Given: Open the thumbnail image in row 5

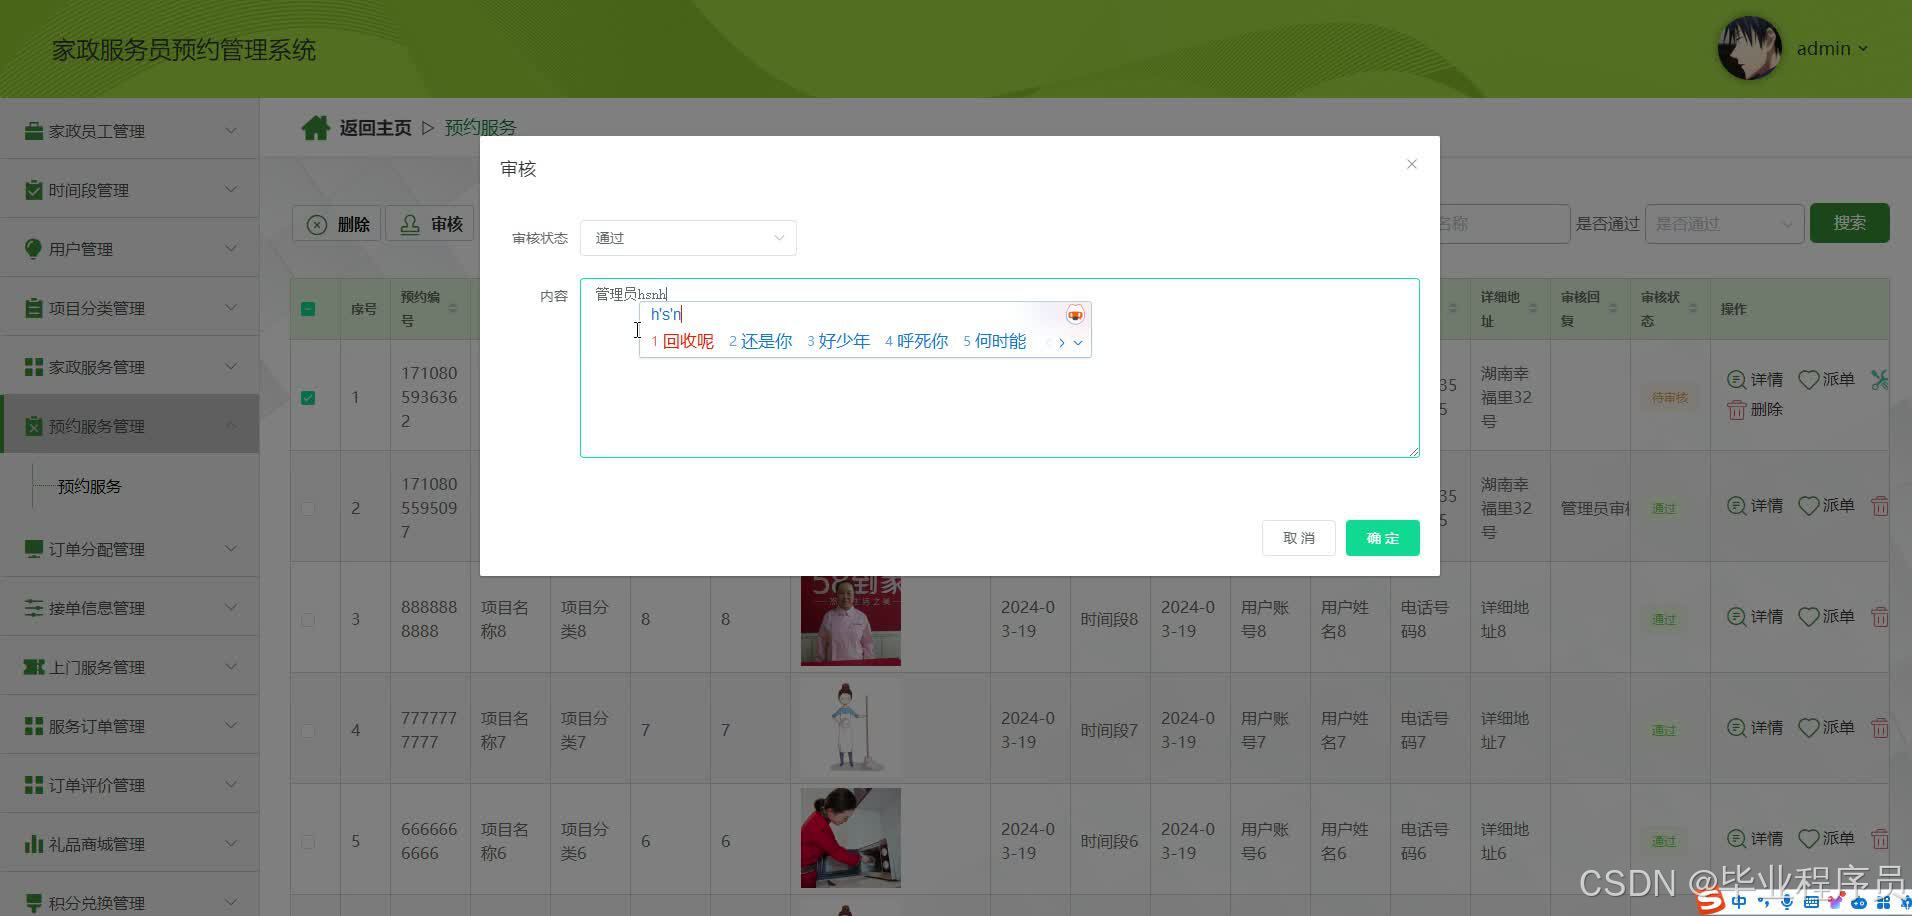Looking at the screenshot, I should [x=850, y=838].
